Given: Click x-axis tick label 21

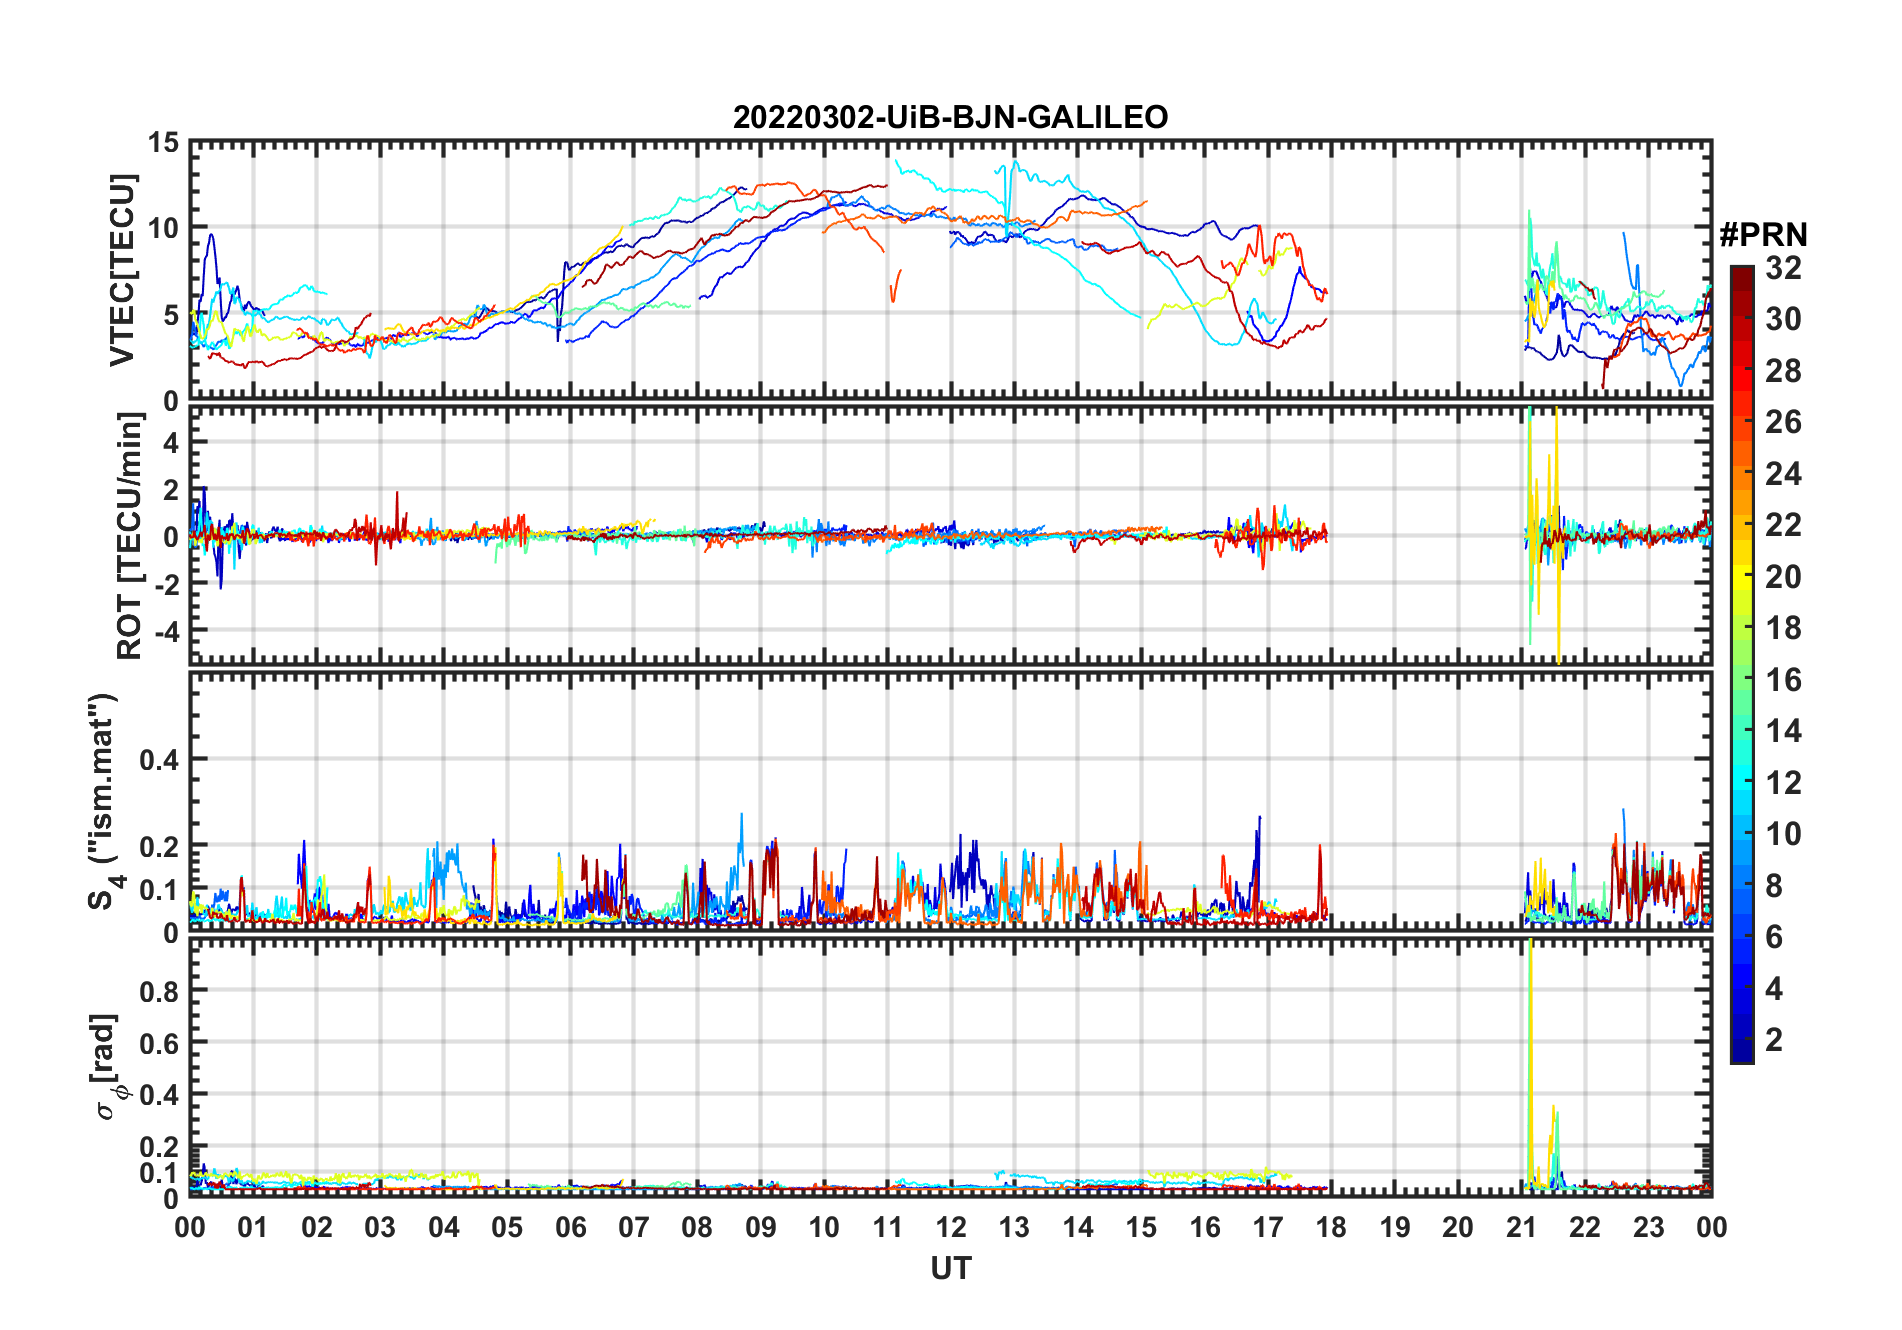Looking at the screenshot, I should pos(1521,1227).
